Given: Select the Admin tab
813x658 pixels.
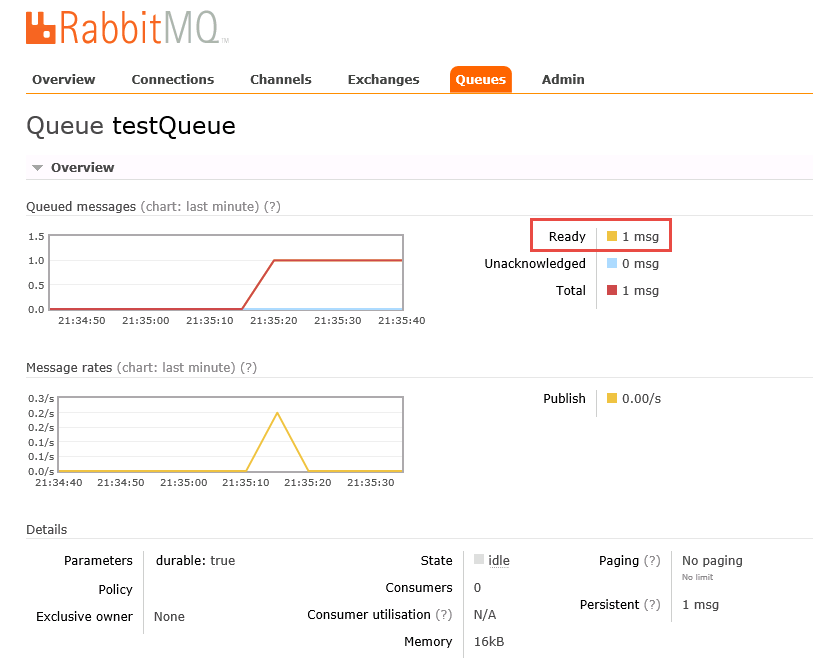Looking at the screenshot, I should [x=563, y=80].
